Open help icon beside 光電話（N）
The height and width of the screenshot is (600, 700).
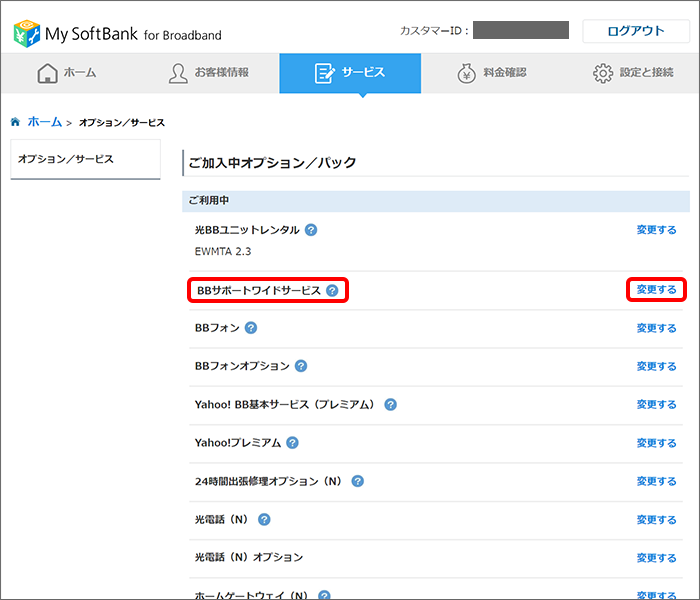(264, 520)
